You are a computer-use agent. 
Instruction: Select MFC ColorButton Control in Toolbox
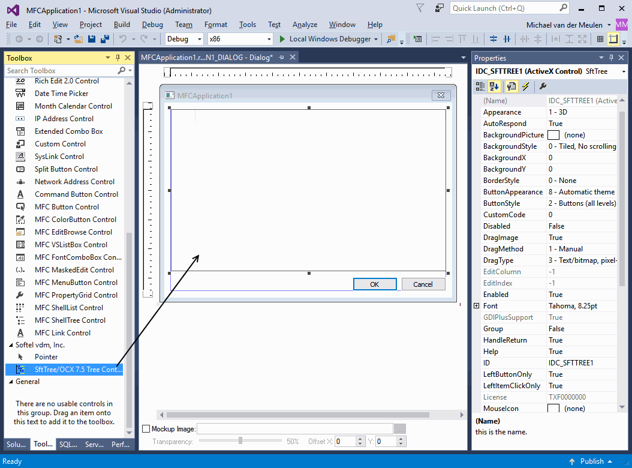pyautogui.click(x=75, y=219)
